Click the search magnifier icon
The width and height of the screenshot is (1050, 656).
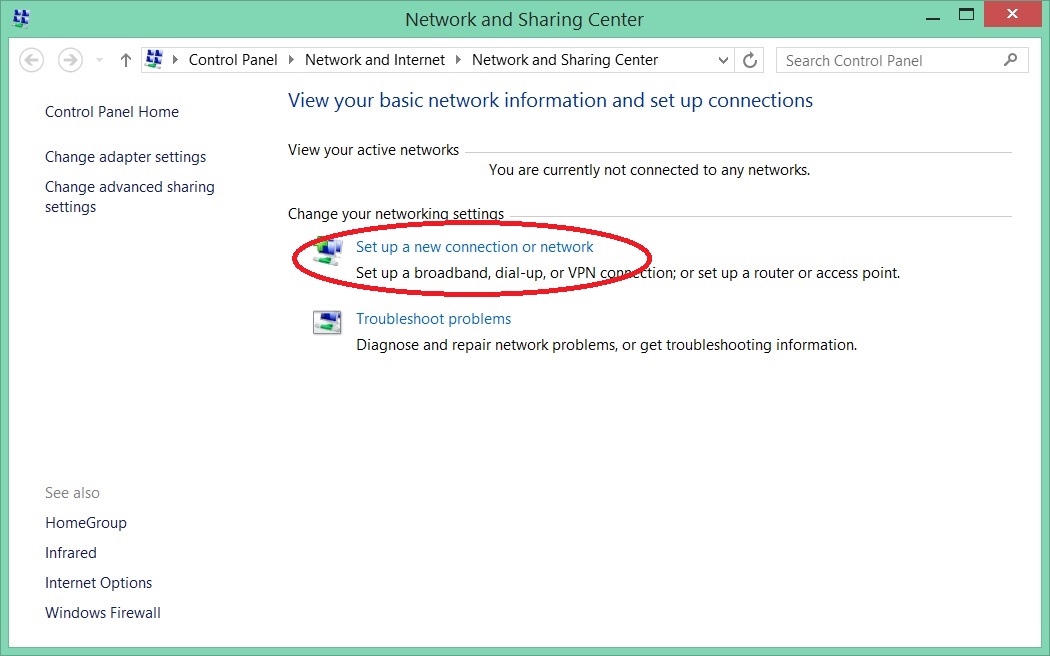pyautogui.click(x=1010, y=60)
